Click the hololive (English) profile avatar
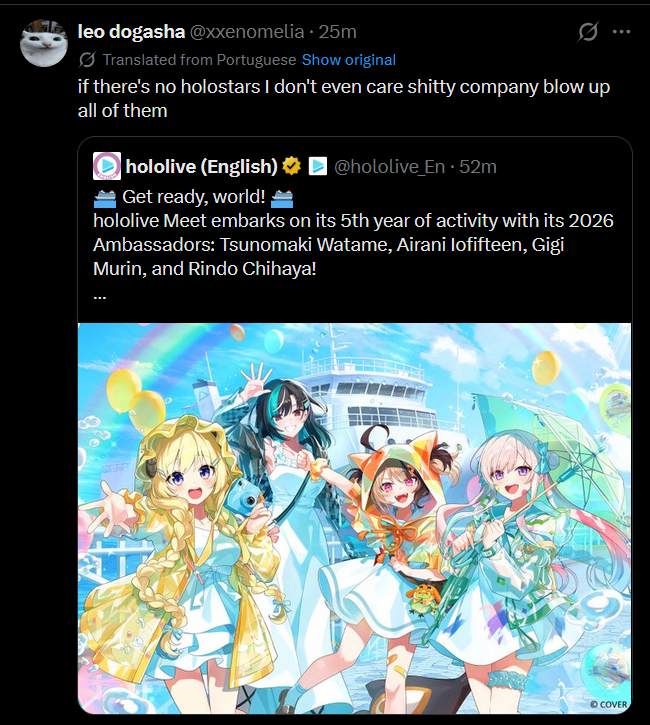Screen dimensions: 650x725 (x=107, y=166)
